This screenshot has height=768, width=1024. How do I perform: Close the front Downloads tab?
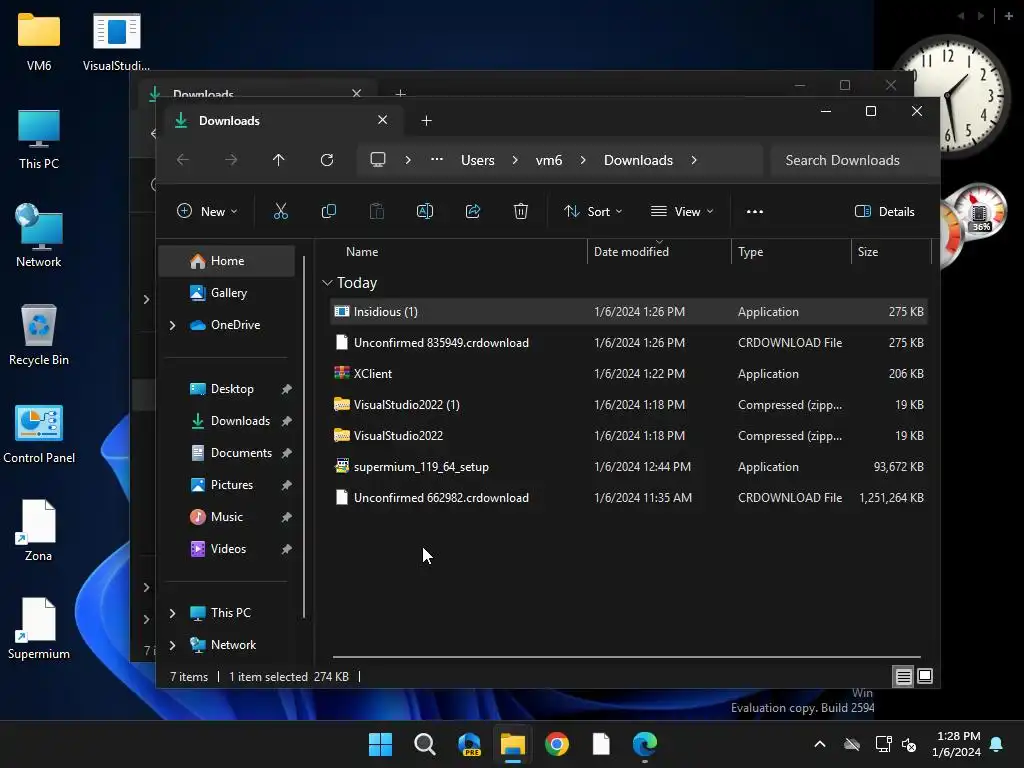click(x=383, y=120)
